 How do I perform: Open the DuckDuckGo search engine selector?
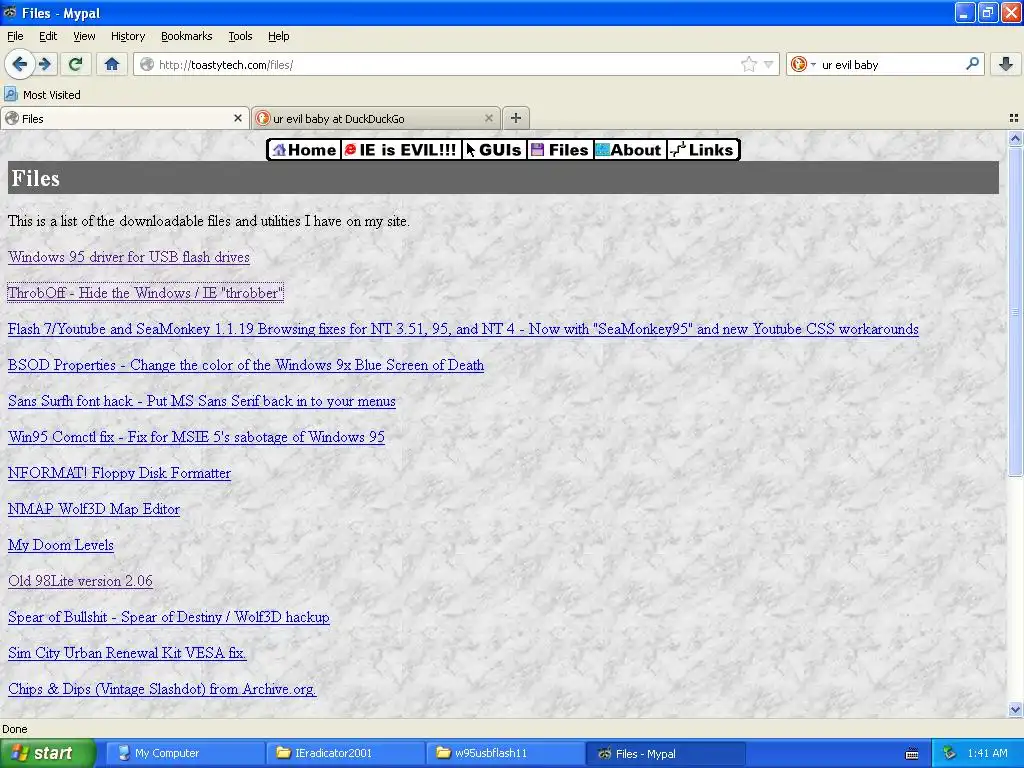(x=803, y=64)
